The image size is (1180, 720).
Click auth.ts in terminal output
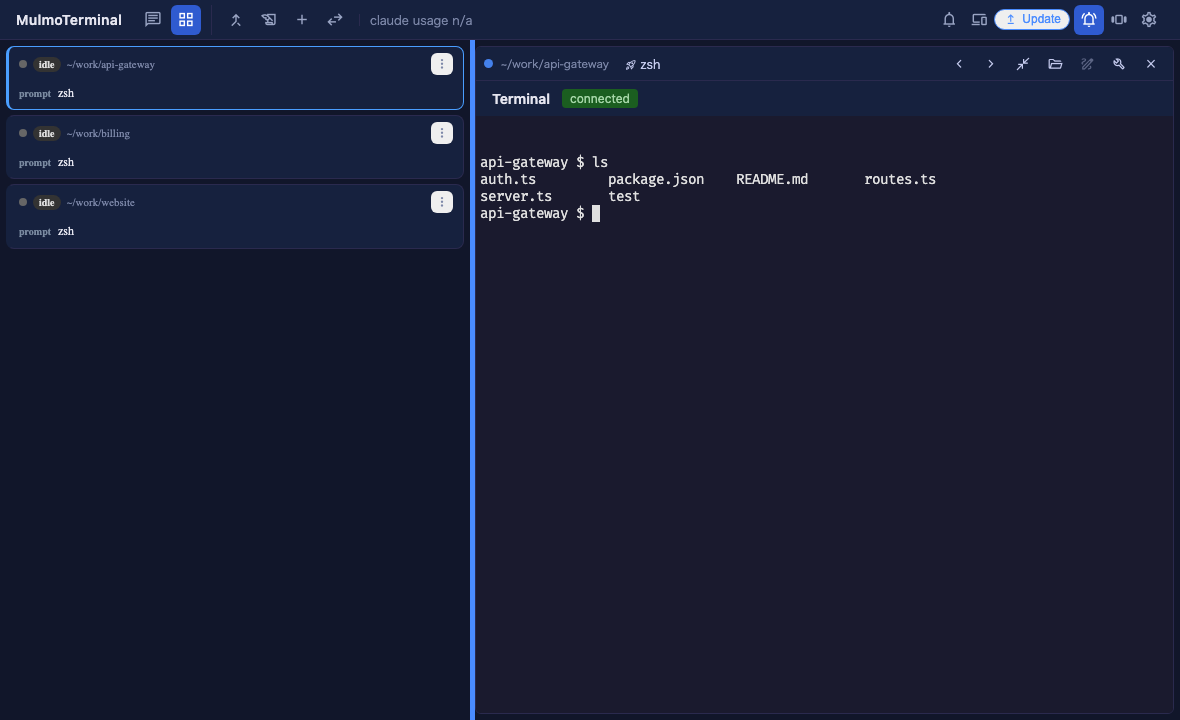(508, 179)
